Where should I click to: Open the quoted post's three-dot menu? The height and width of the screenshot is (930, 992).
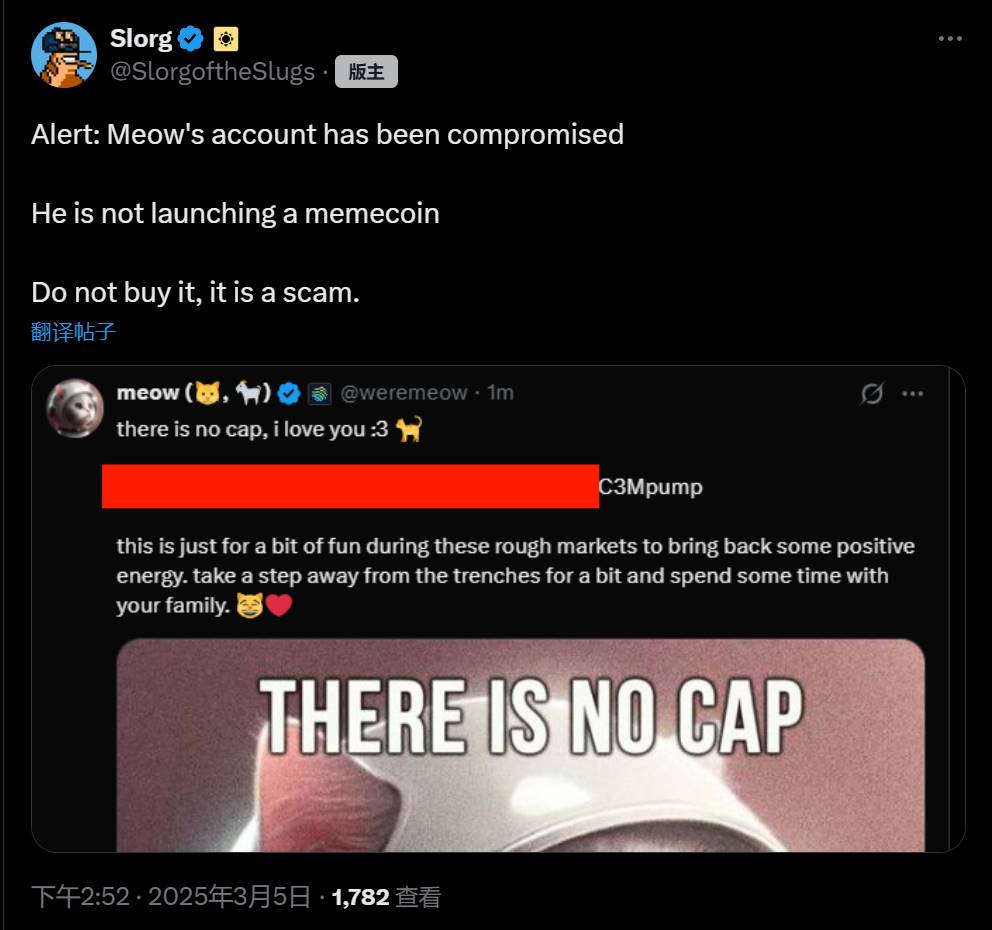tap(912, 394)
